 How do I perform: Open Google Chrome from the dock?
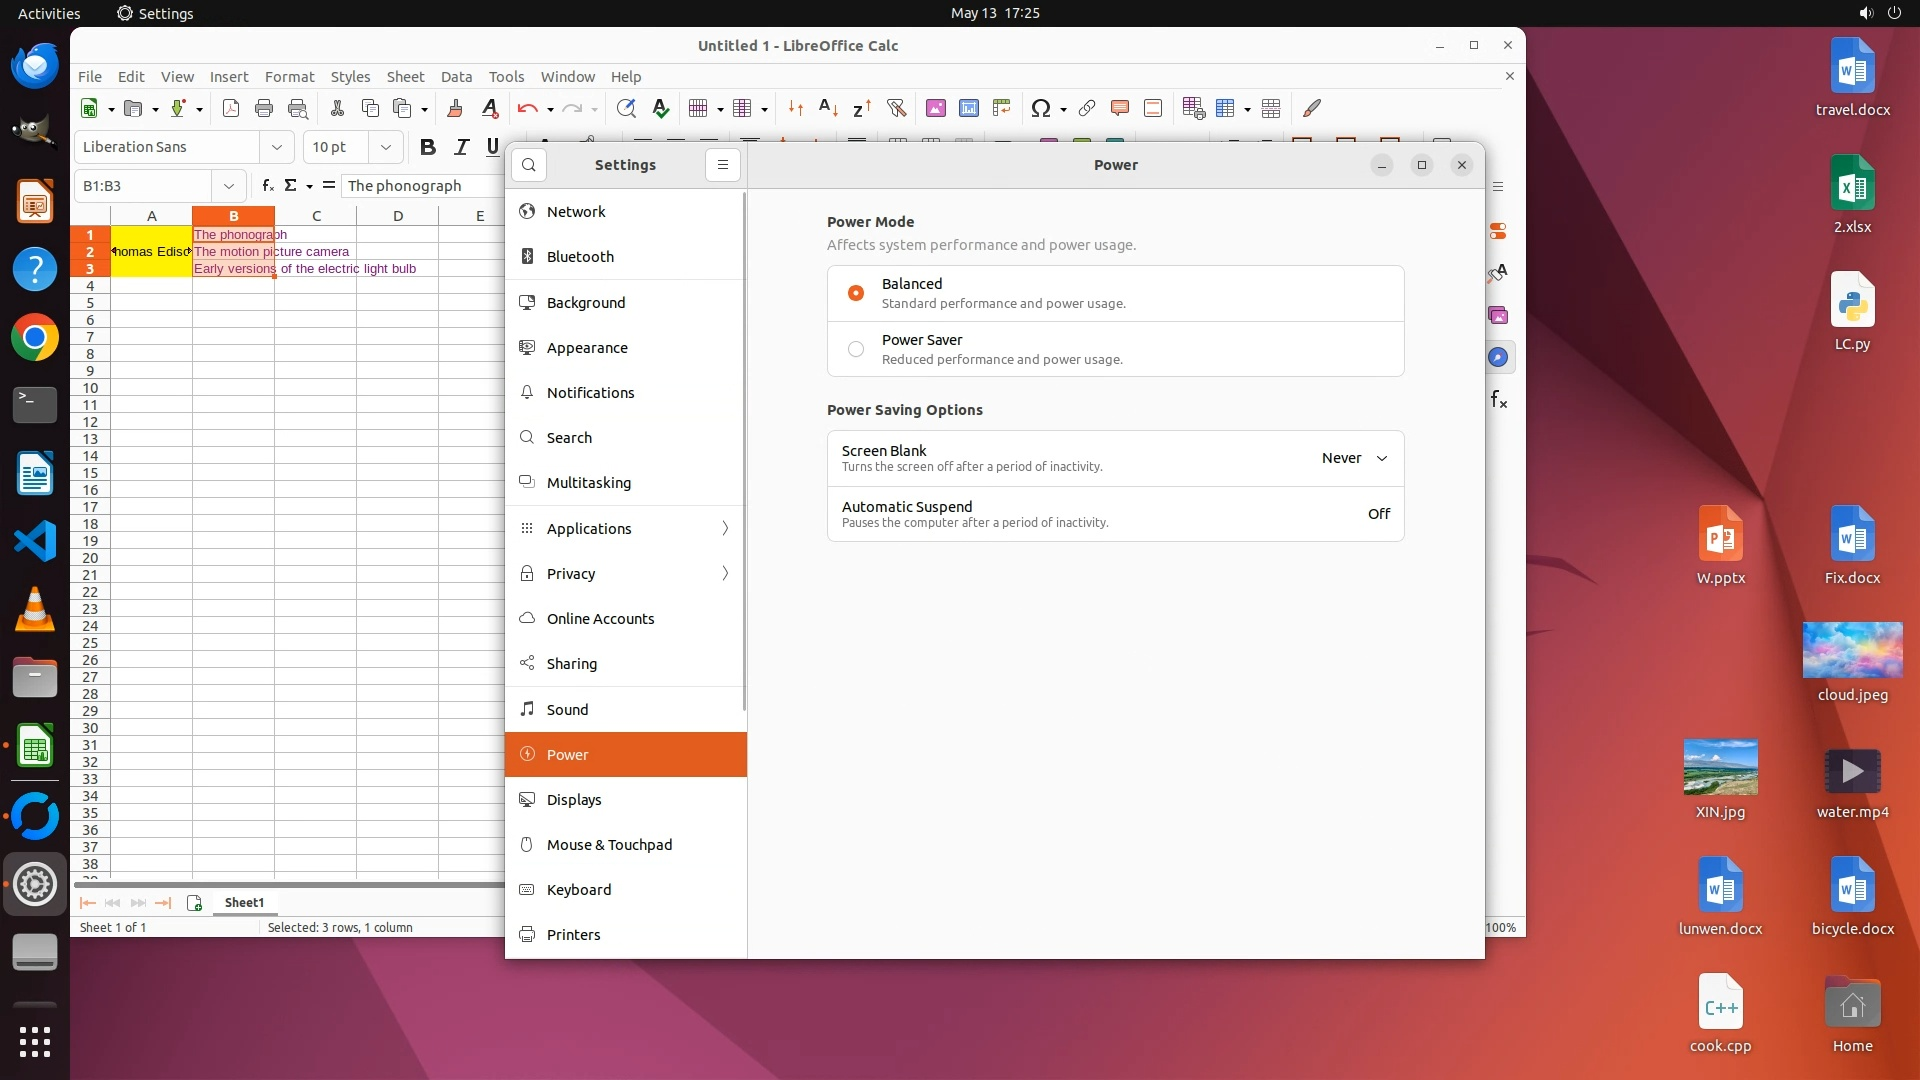(x=35, y=338)
